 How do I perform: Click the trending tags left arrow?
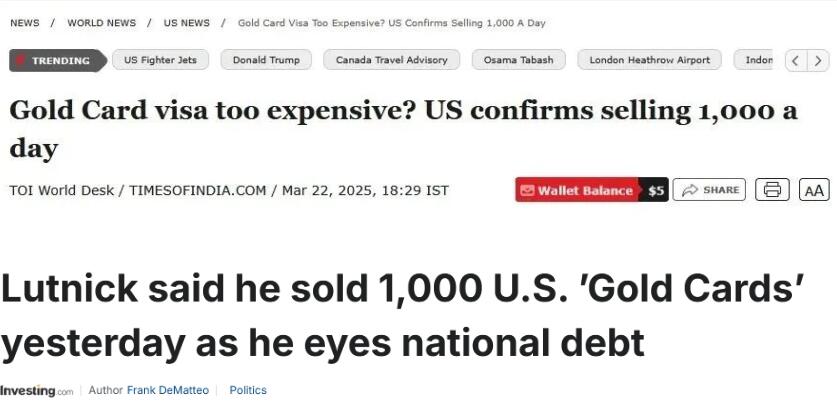(x=796, y=60)
